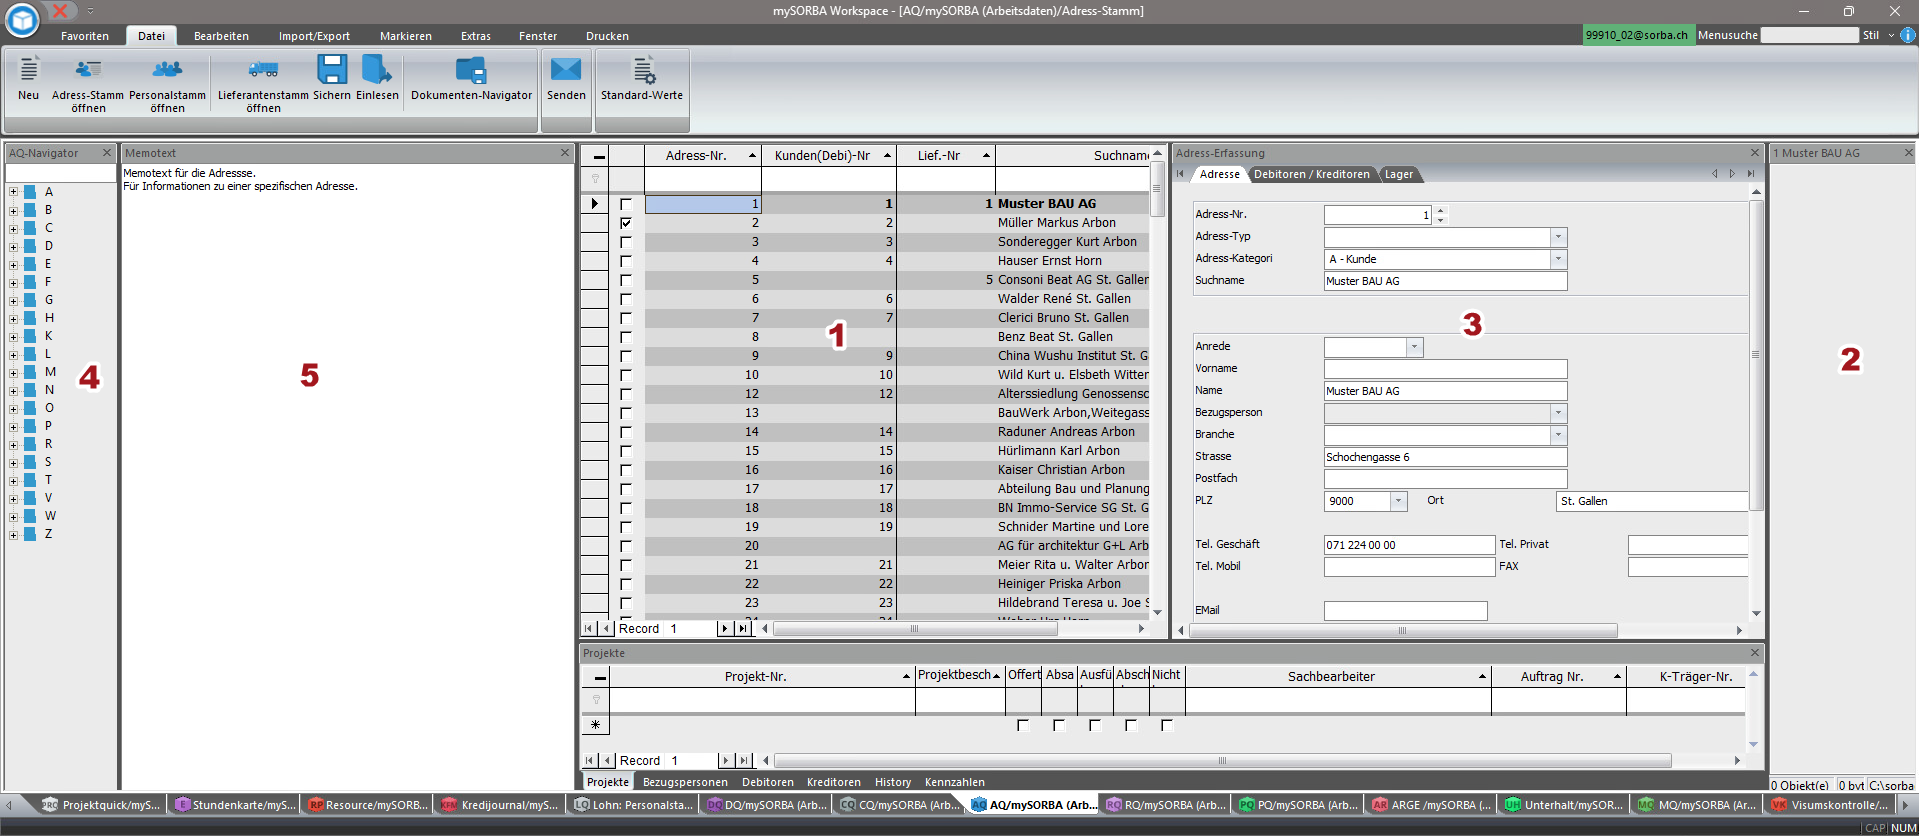Tick checkbox for Sonderegger Kurt Arbon row
The image size is (1919, 836).
tap(626, 242)
